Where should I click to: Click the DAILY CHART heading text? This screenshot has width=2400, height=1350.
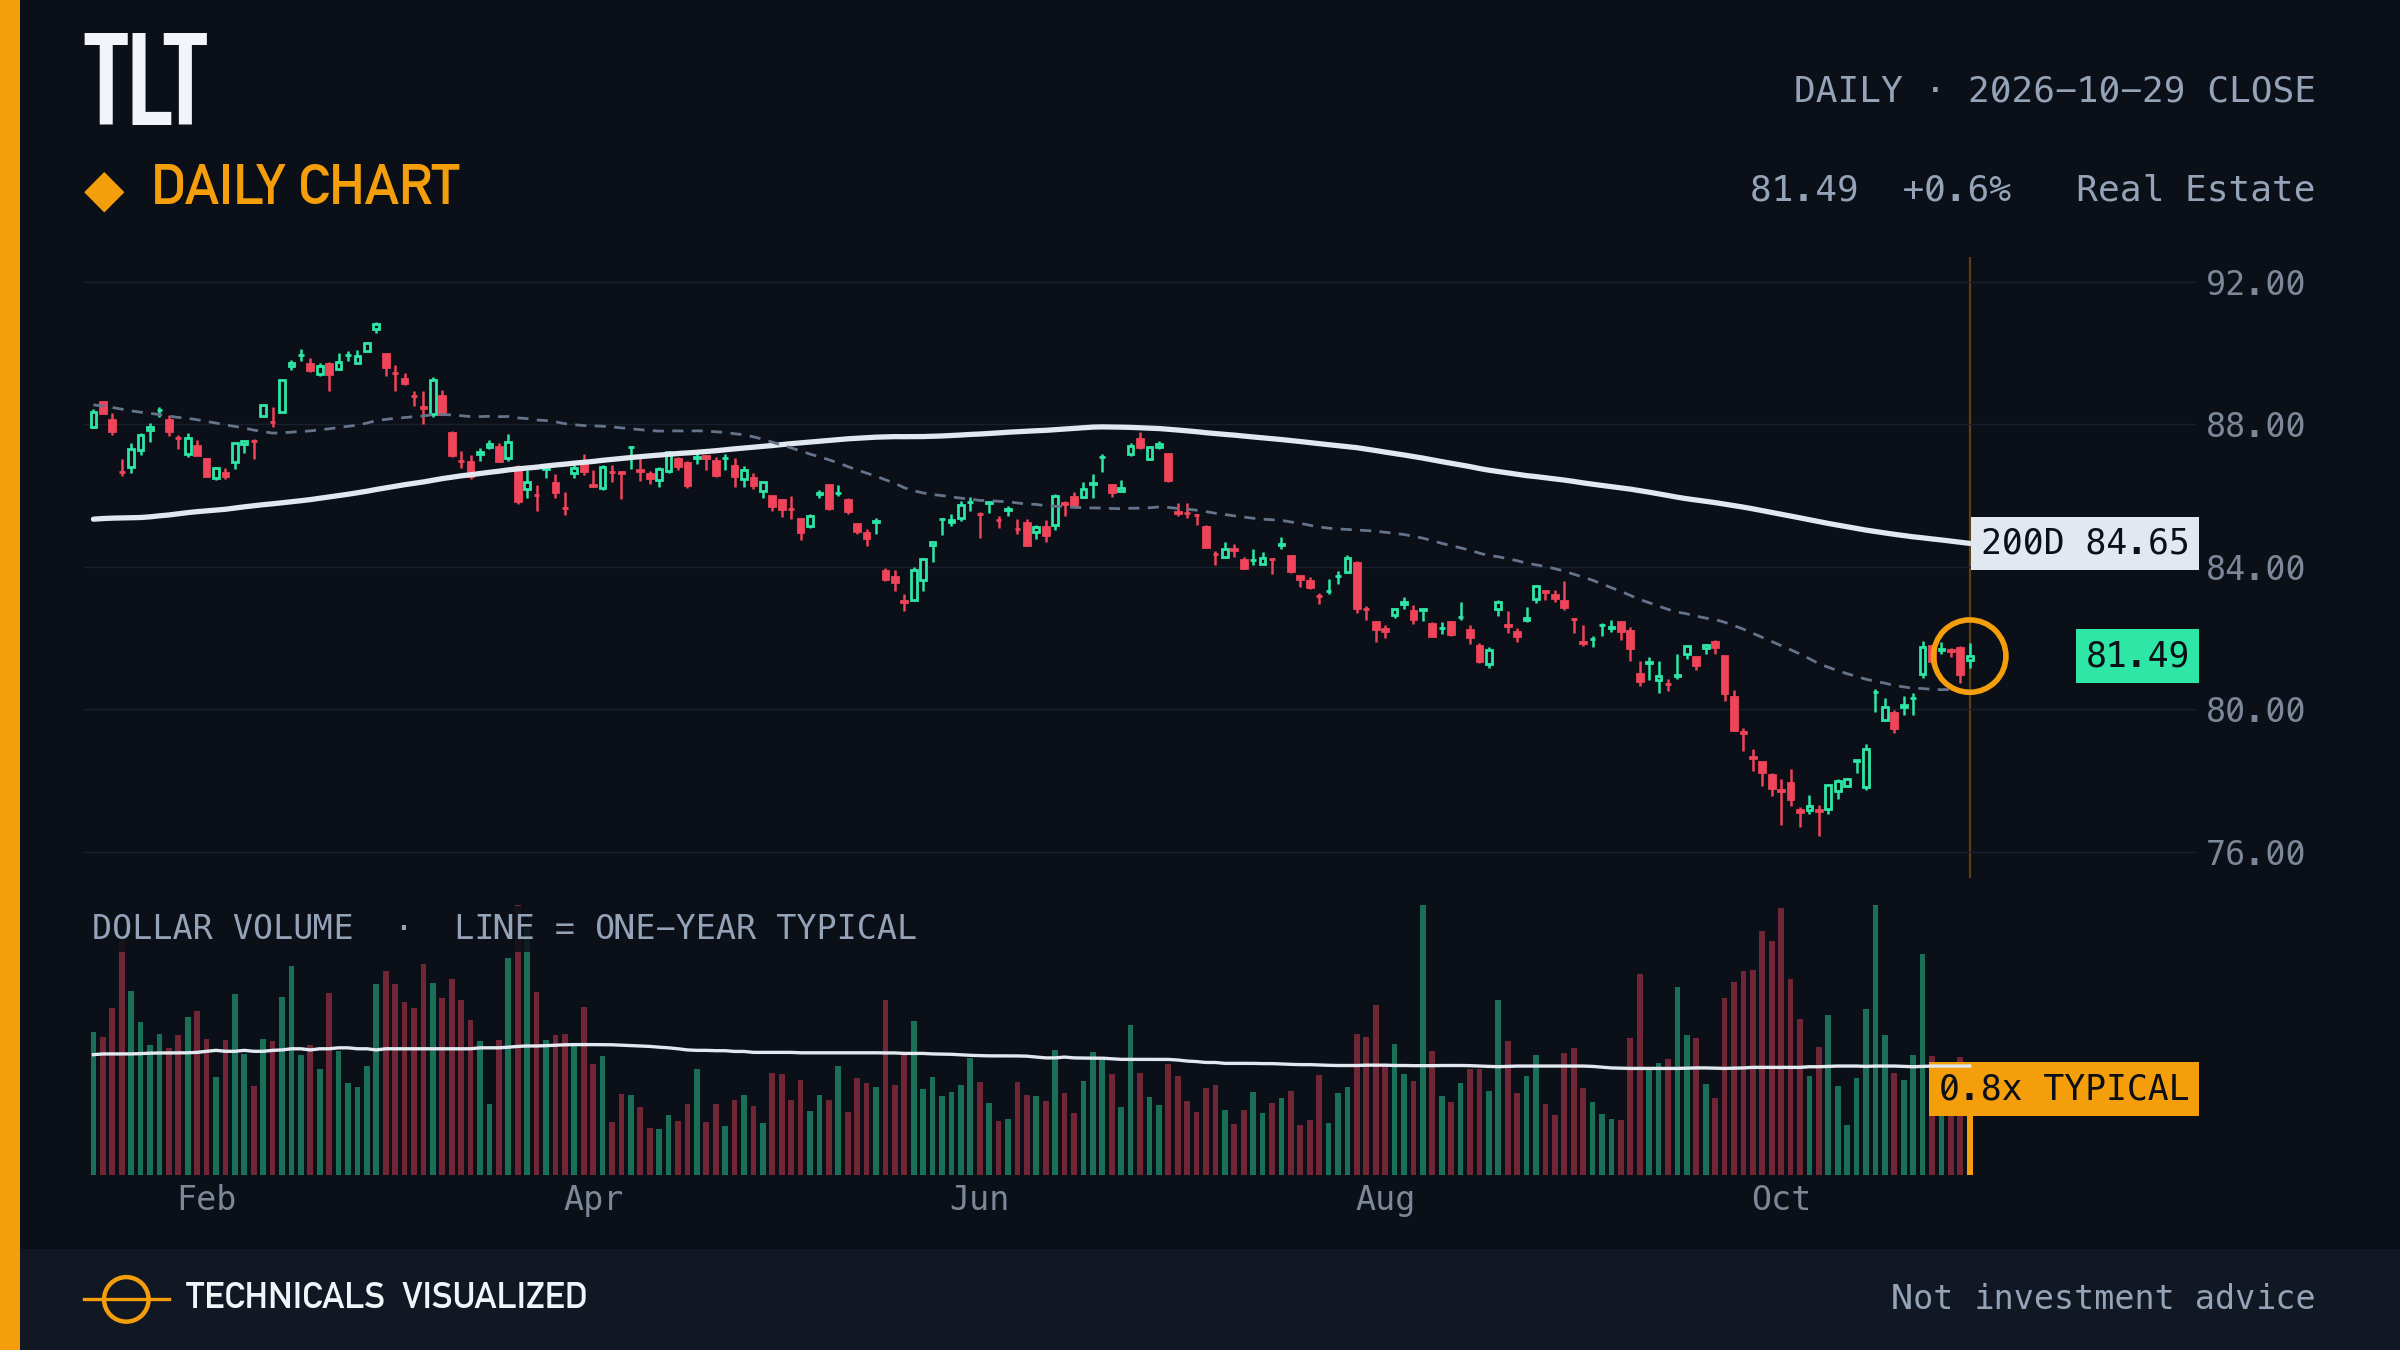click(x=306, y=186)
